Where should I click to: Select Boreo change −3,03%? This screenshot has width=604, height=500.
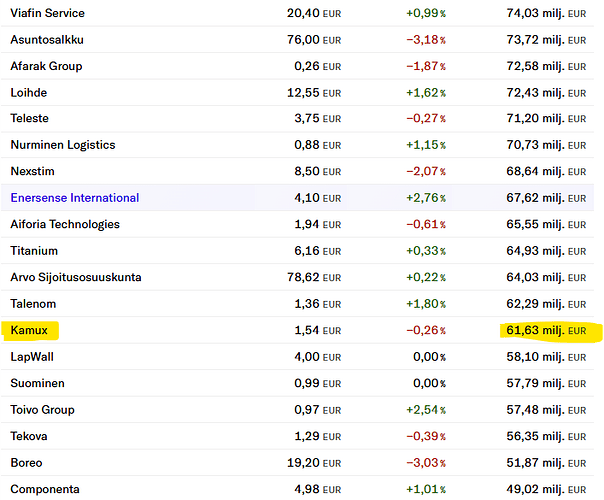pos(426,463)
